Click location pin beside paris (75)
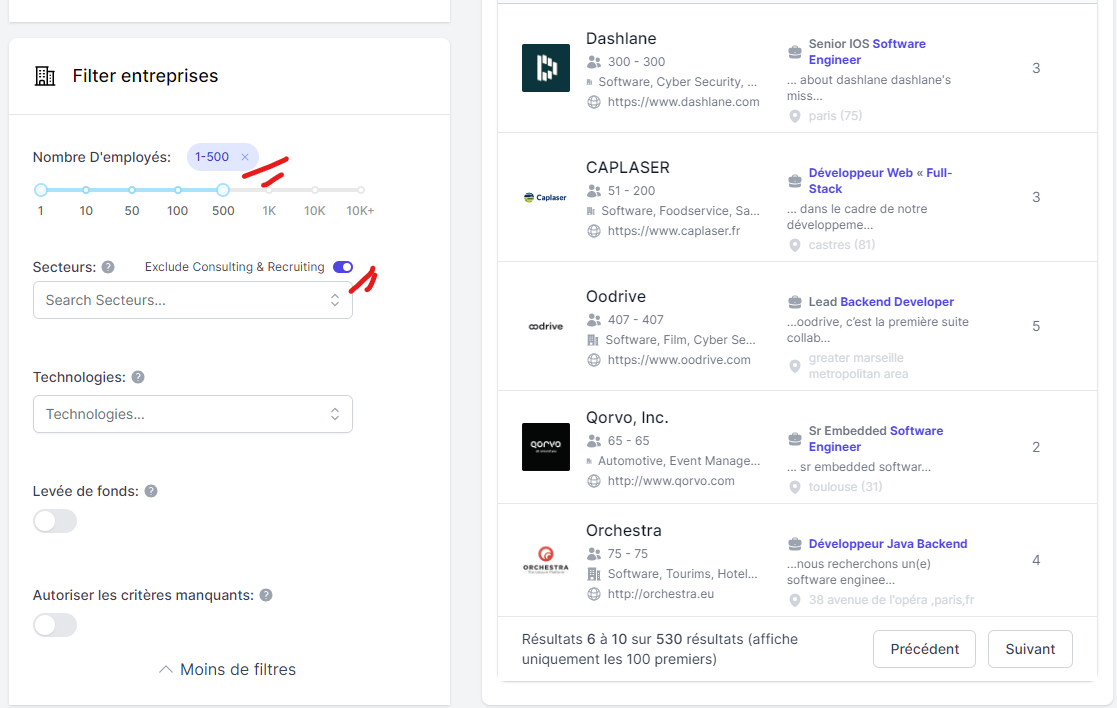Viewport: 1117px width, 708px height. tap(794, 116)
